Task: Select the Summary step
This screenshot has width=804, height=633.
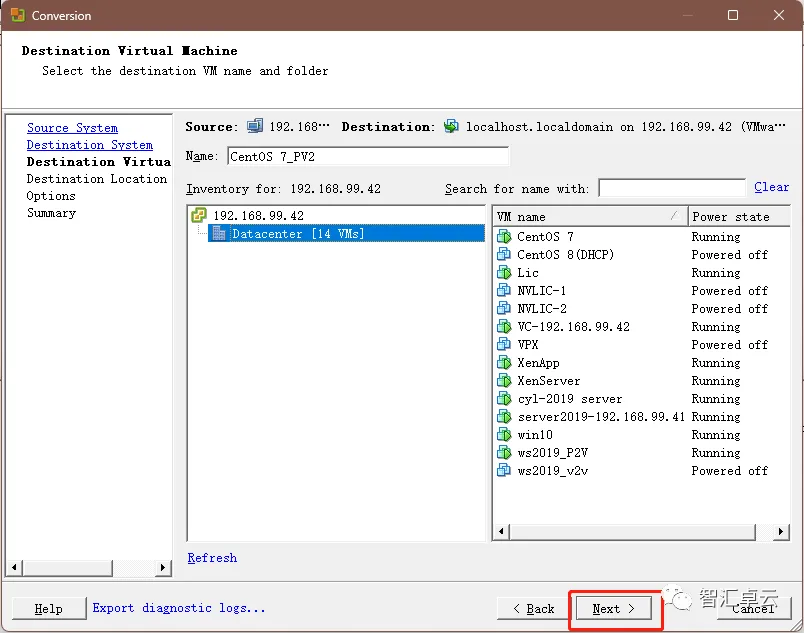Action: pos(51,213)
